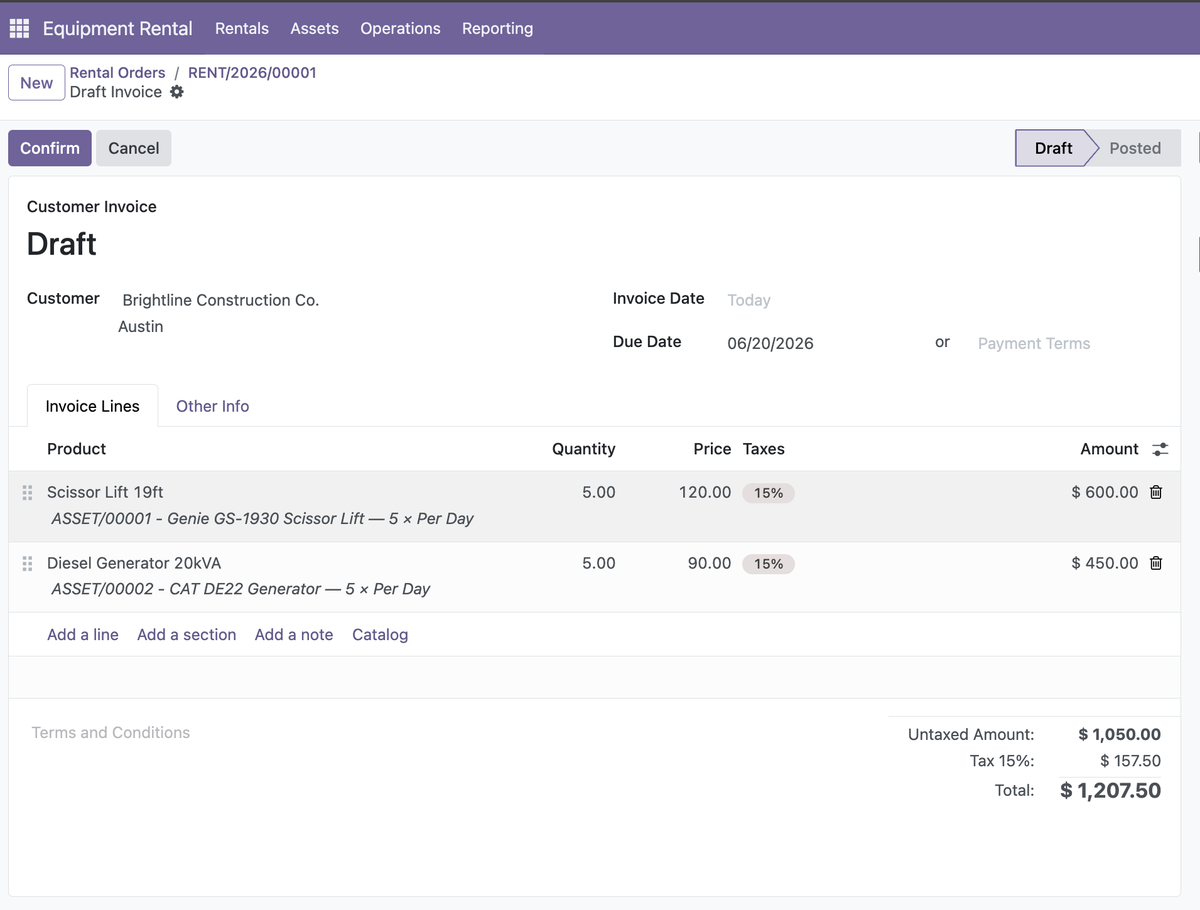Click the $ 450.00 amount cell
This screenshot has height=910, width=1200.
pos(1104,563)
